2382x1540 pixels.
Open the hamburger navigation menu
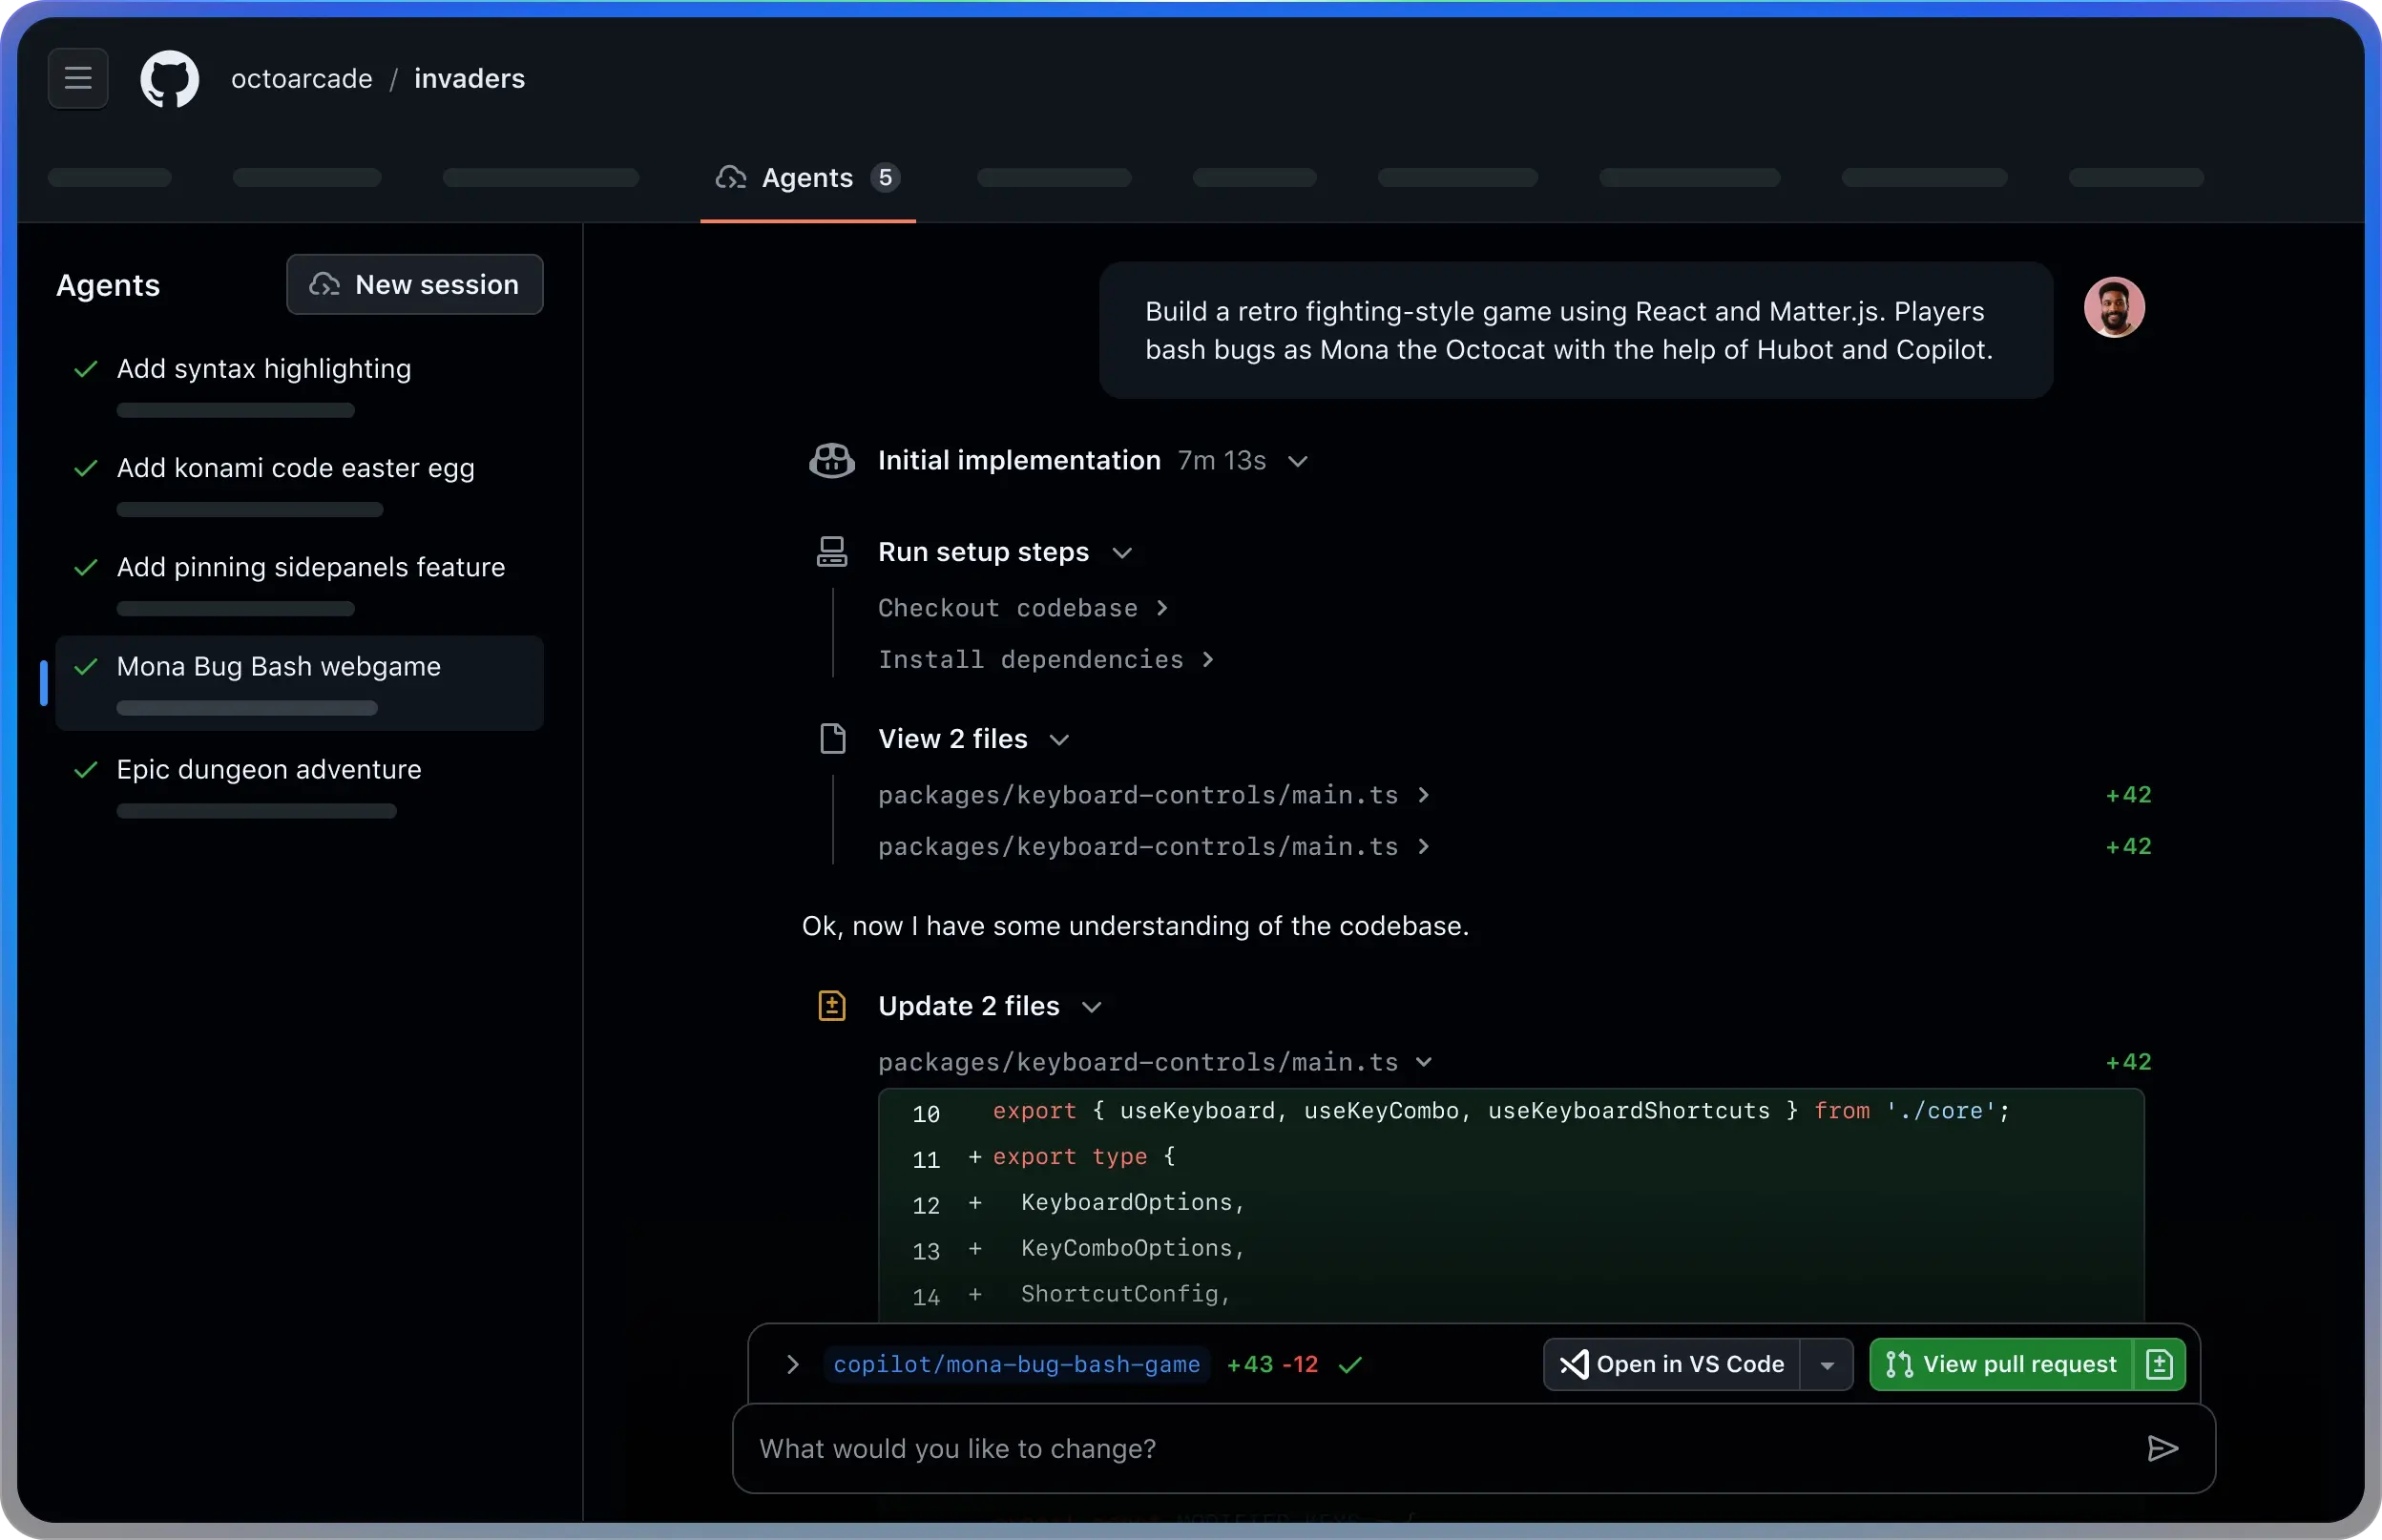[x=76, y=79]
